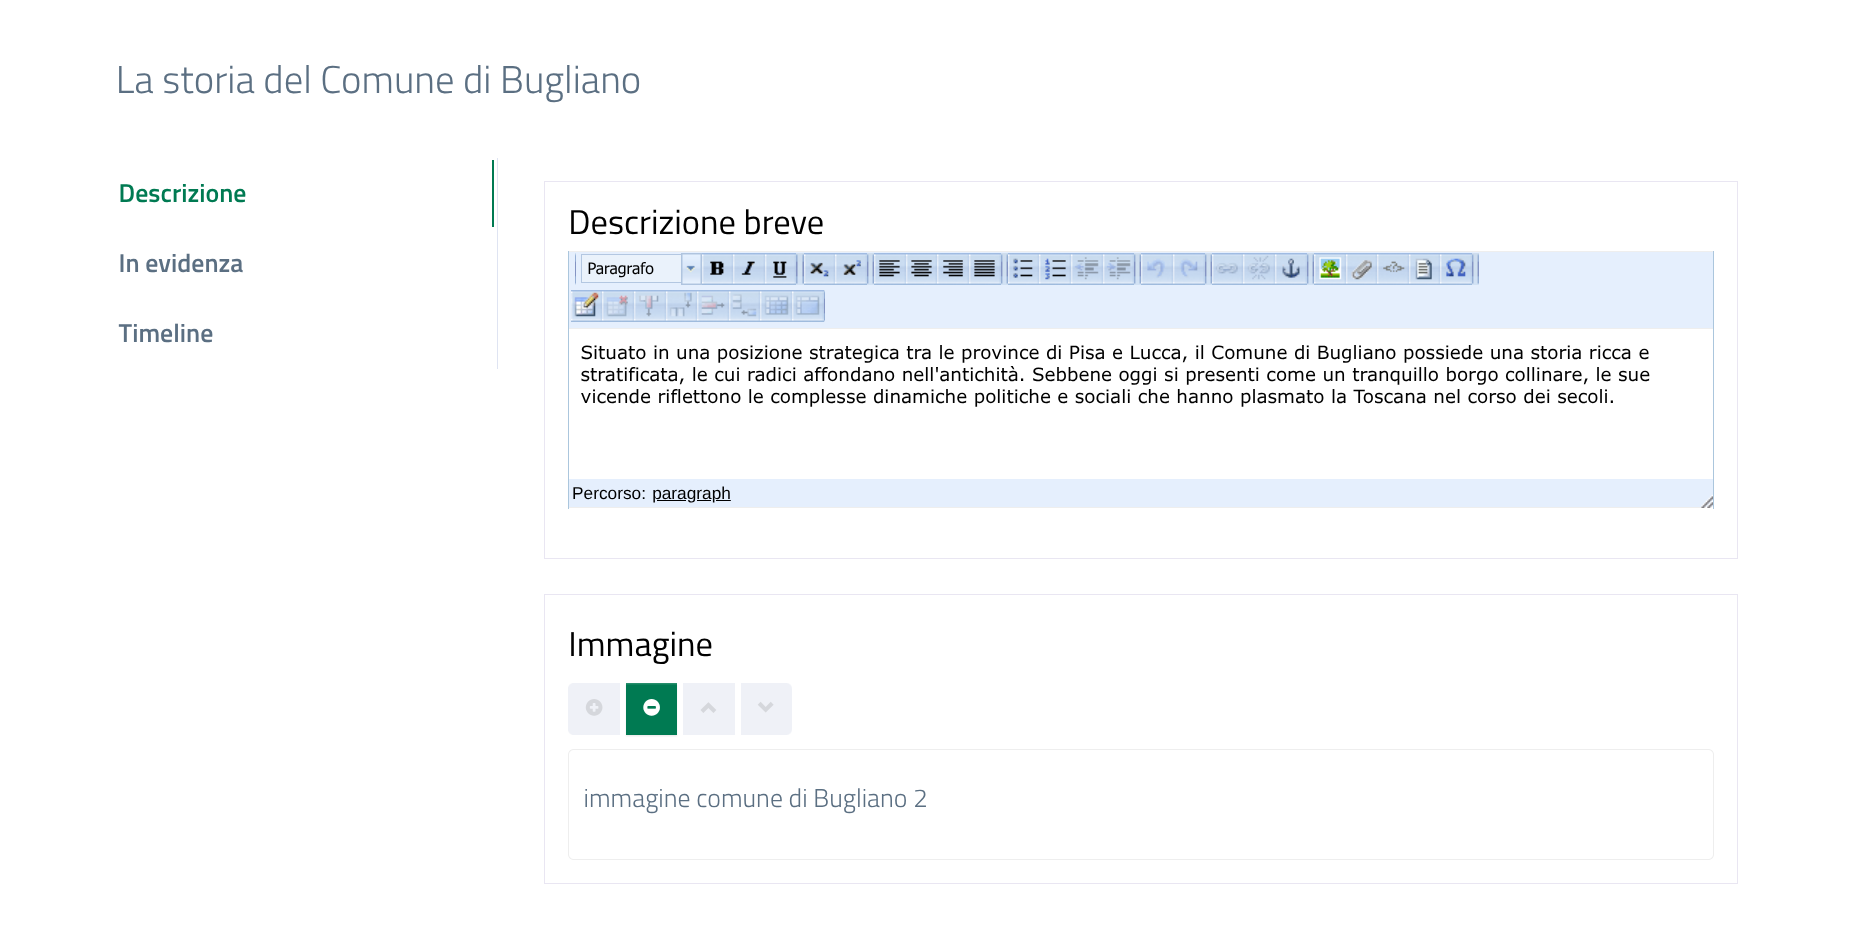Screen dimensions: 1865x940
Task: Toggle underline formatting
Action: click(780, 269)
